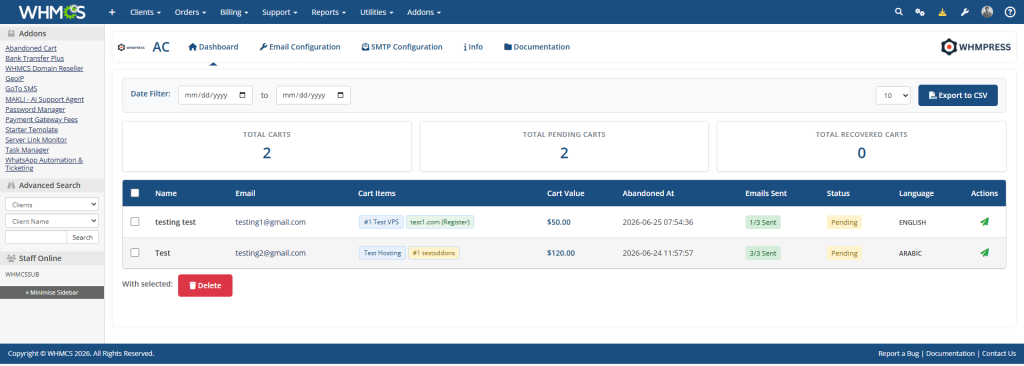Screen dimensions: 1024x366
Task: Click the admin user avatar
Action: (987, 12)
